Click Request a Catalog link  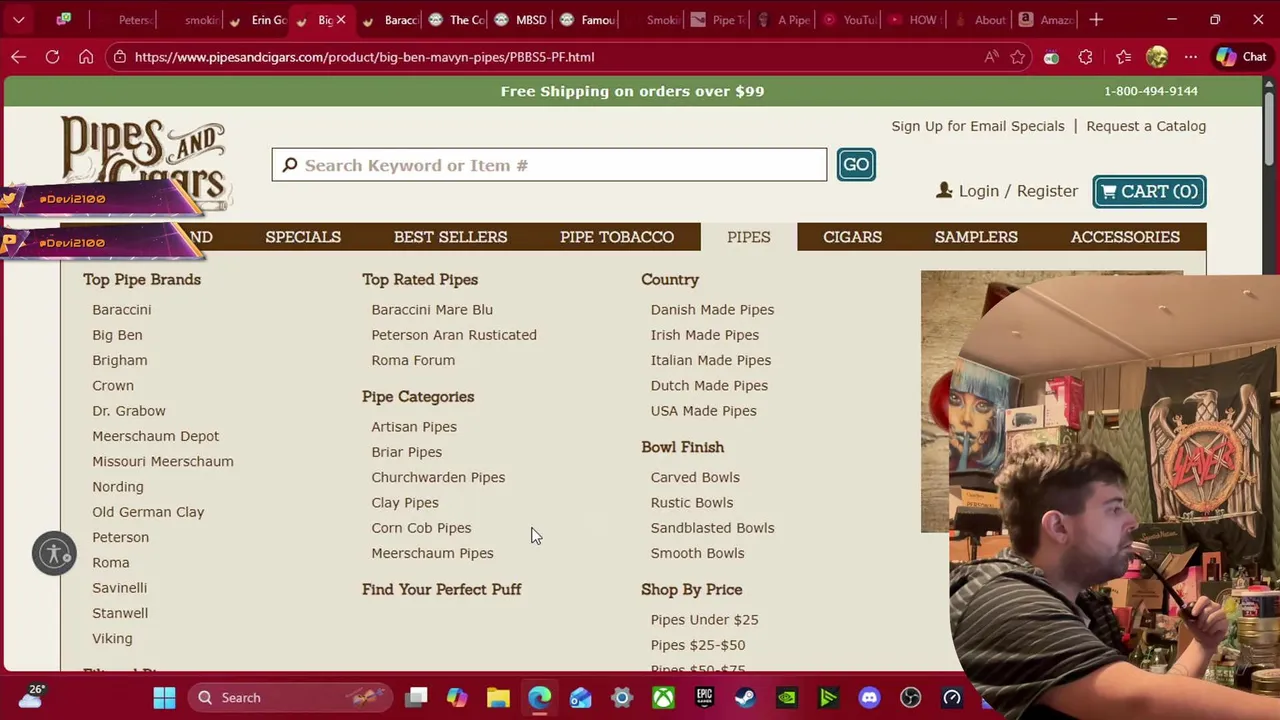click(1146, 126)
